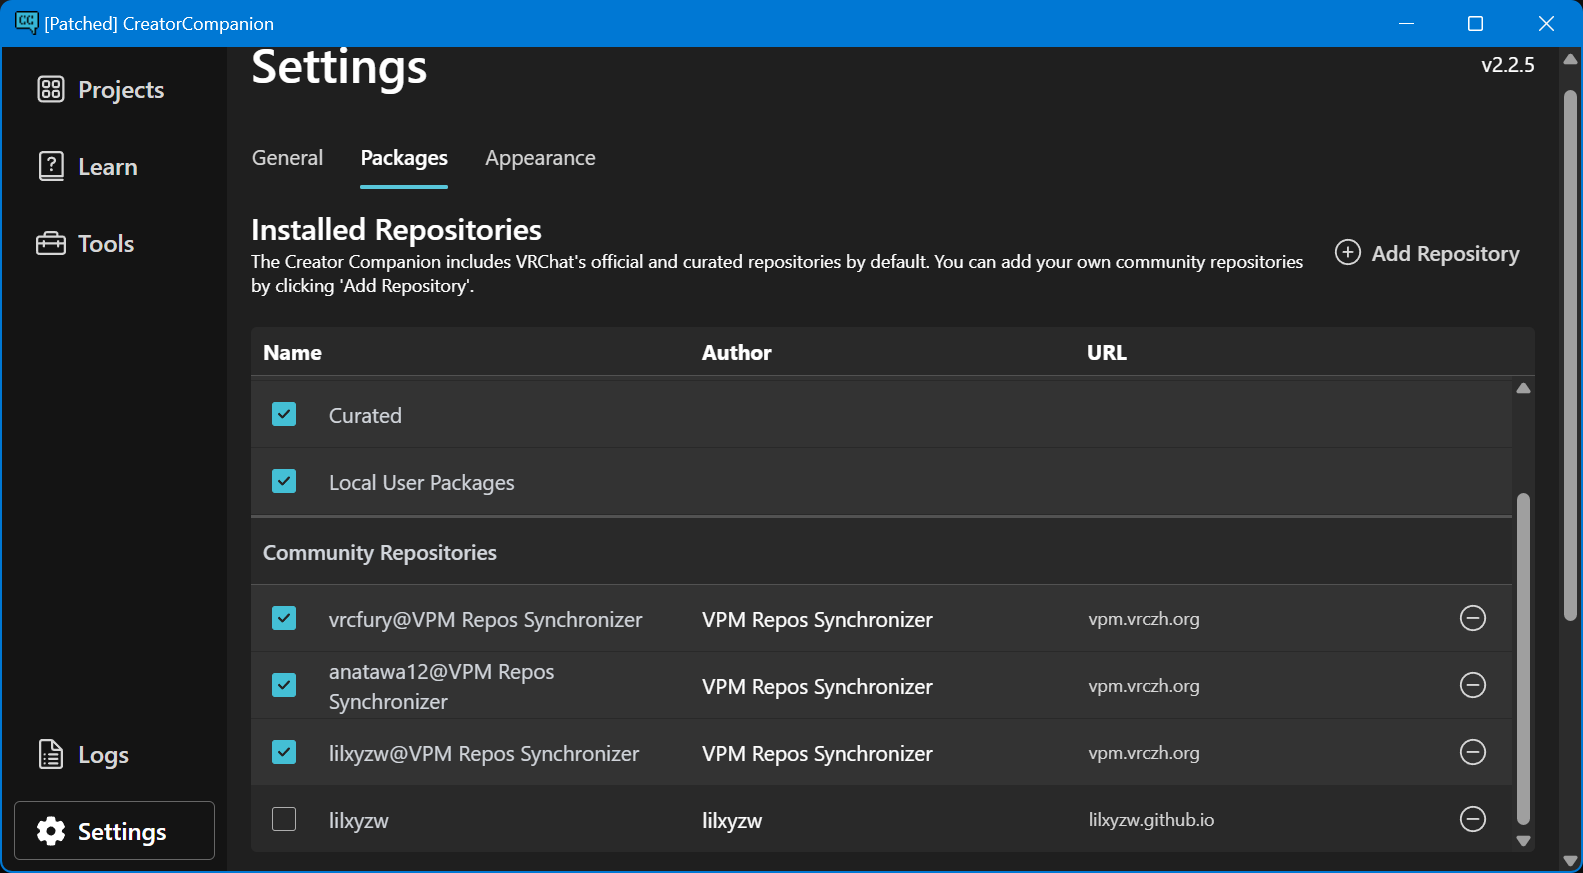
Task: Disable anatawa12@VPM Repos Synchronizer checkbox
Action: tap(284, 685)
